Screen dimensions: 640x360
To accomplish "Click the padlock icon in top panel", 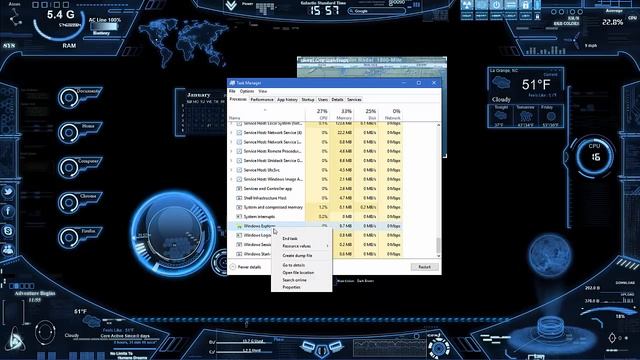I will tap(525, 5).
